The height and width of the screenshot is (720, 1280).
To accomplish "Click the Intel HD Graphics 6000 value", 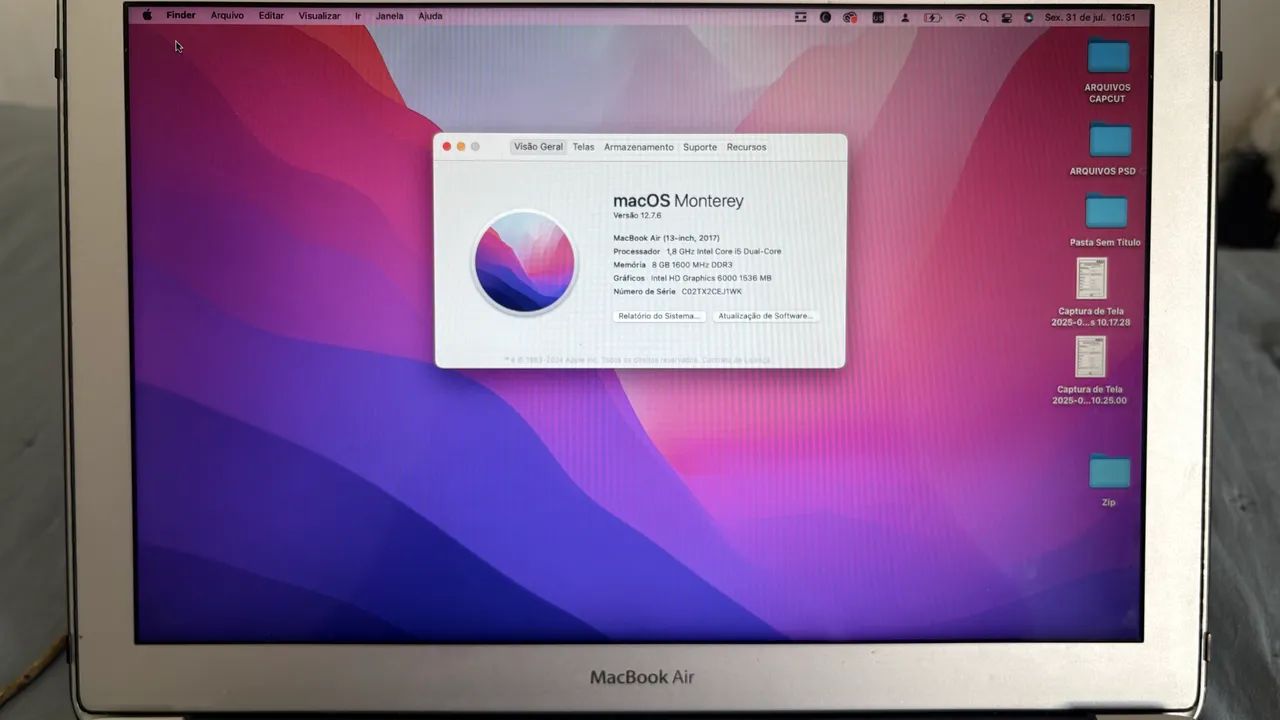I will [x=711, y=278].
